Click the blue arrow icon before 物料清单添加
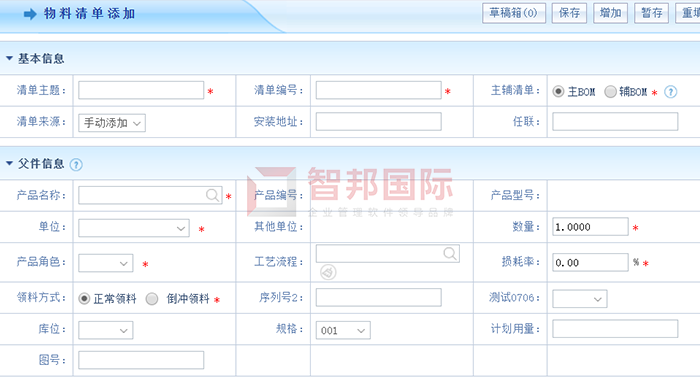700x380 pixels. tap(30, 14)
